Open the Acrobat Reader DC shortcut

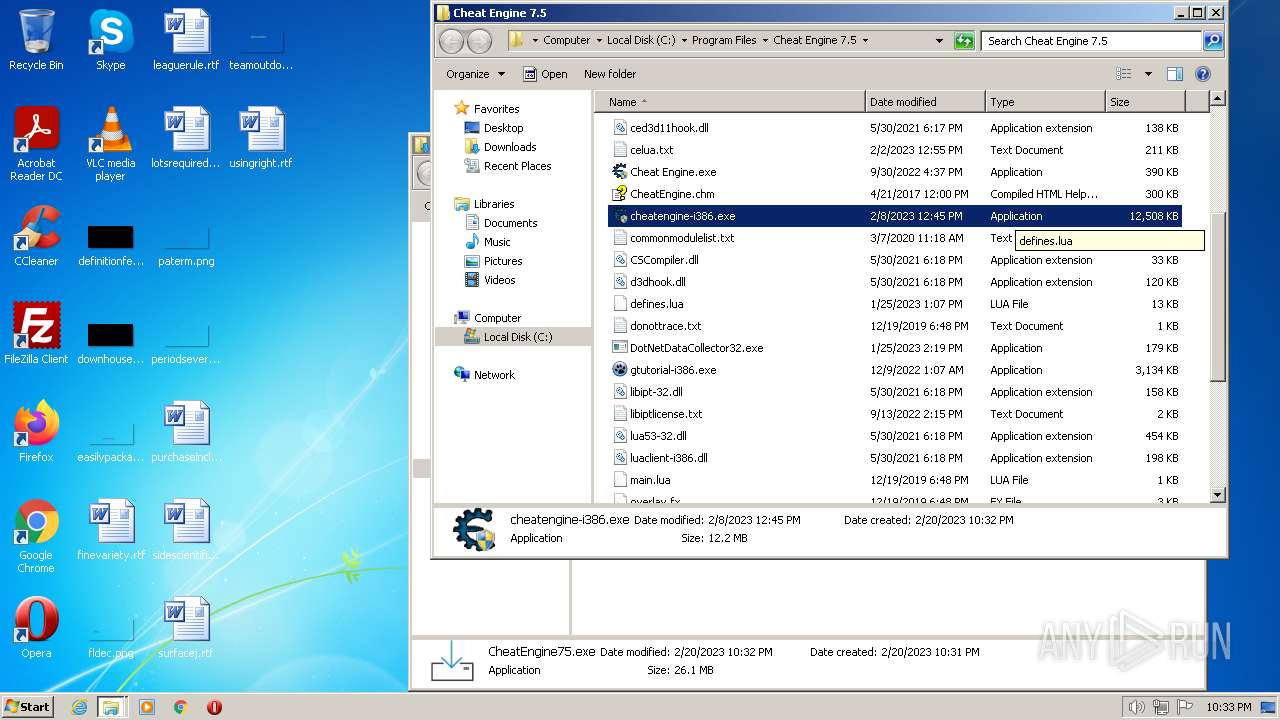[x=36, y=145]
